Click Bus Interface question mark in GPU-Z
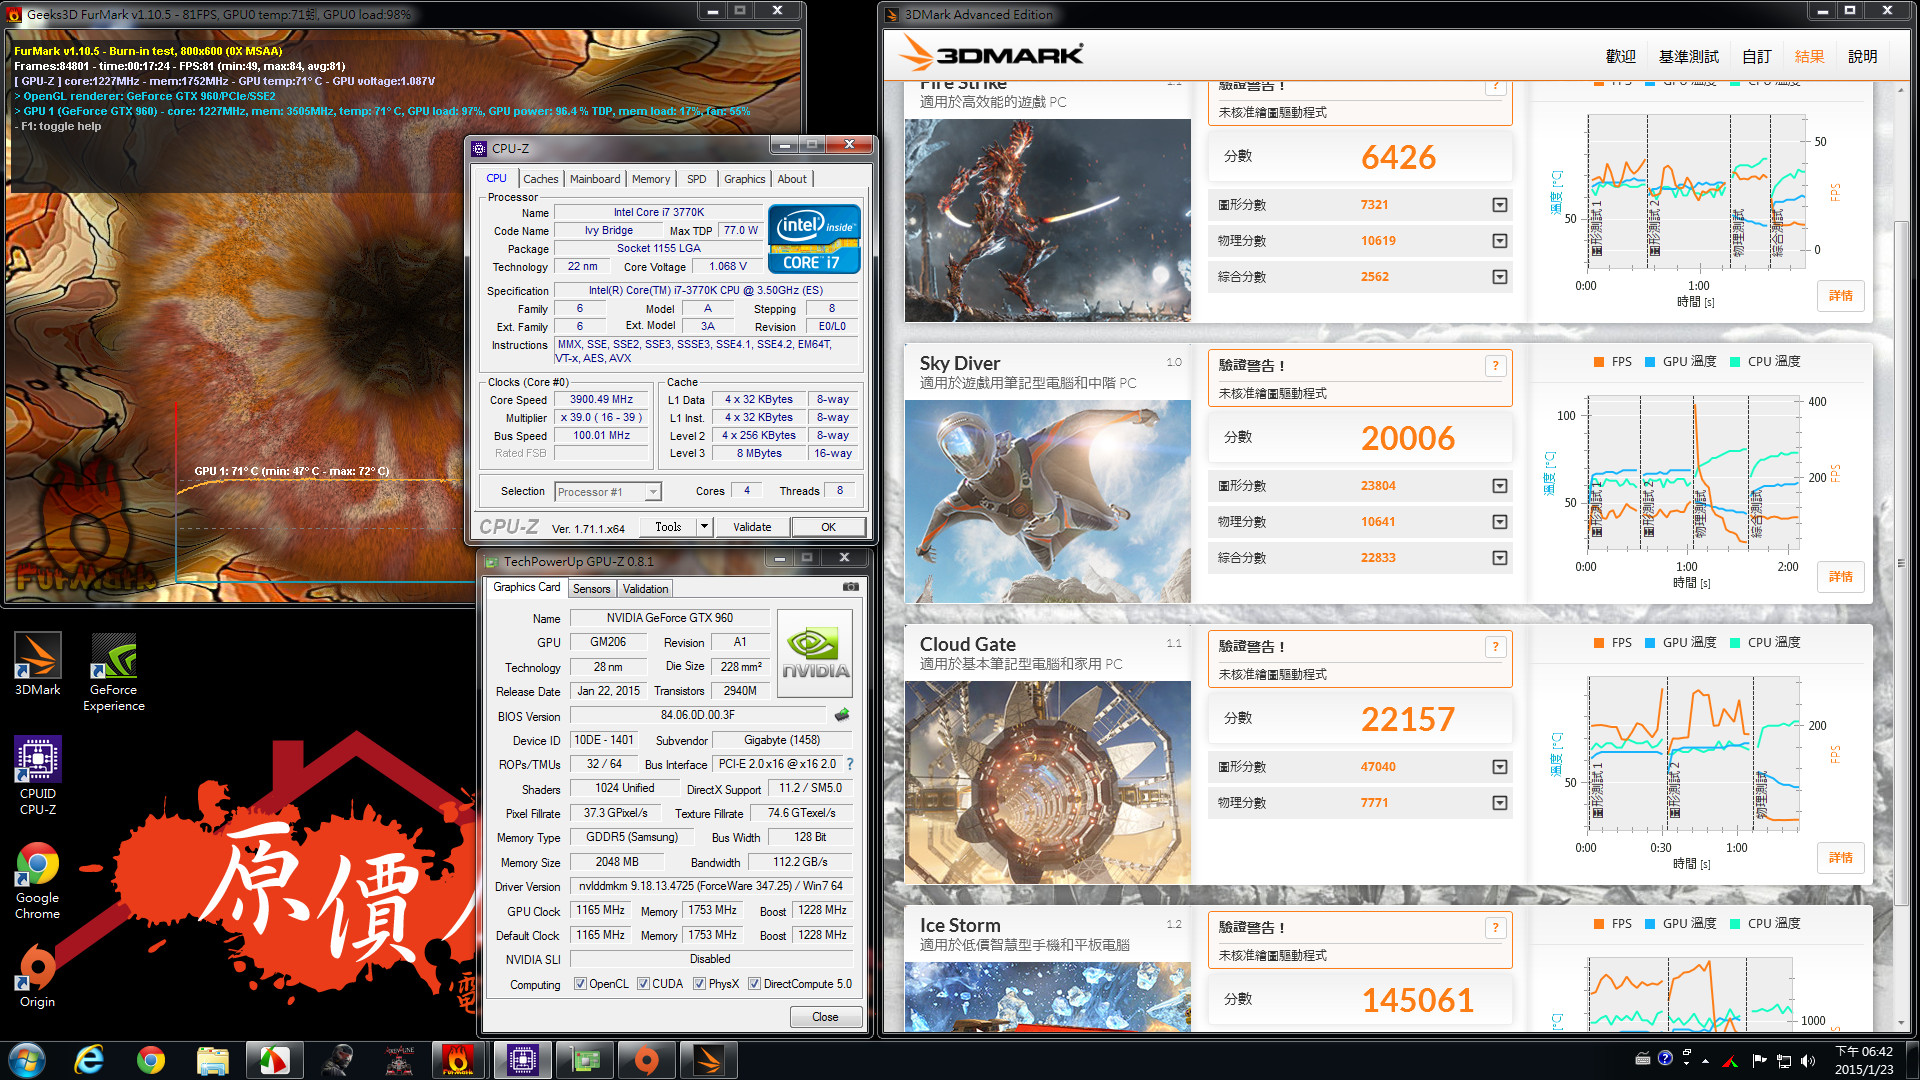 pyautogui.click(x=850, y=764)
